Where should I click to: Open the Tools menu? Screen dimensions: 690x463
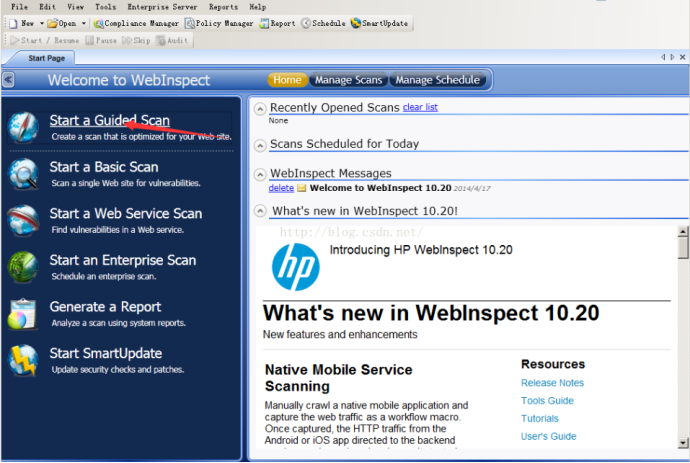tap(106, 7)
